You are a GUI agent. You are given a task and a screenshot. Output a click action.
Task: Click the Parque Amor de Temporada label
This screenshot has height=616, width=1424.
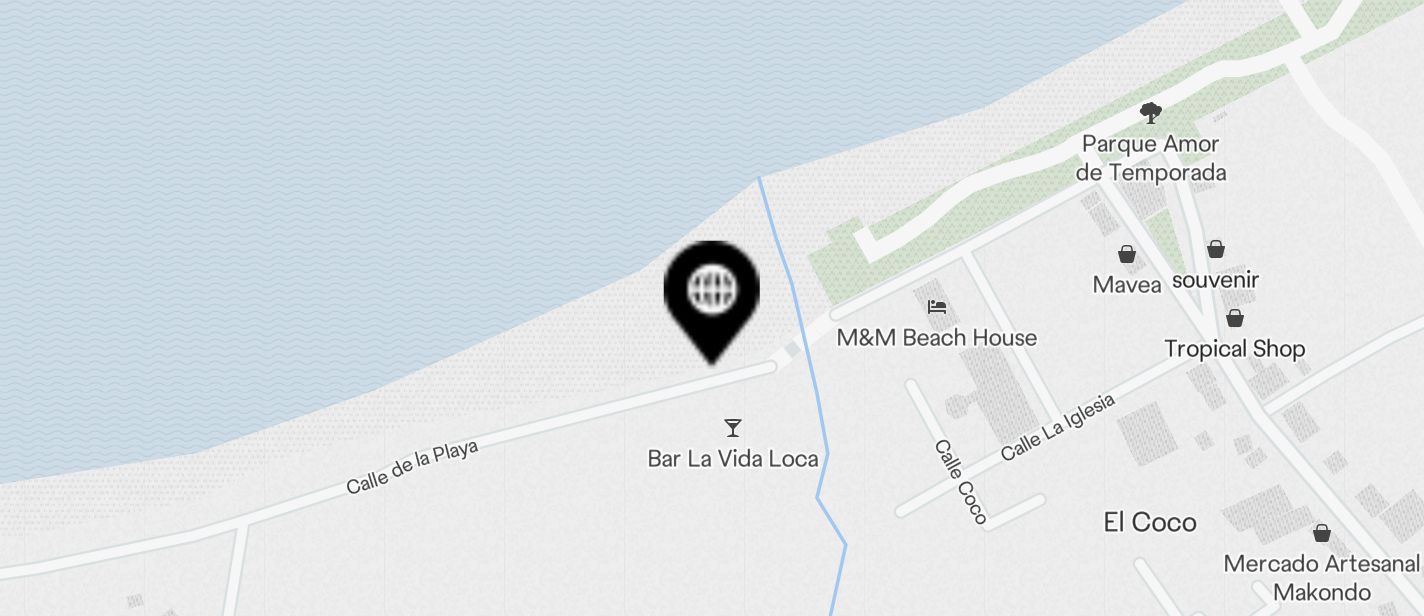(1151, 158)
